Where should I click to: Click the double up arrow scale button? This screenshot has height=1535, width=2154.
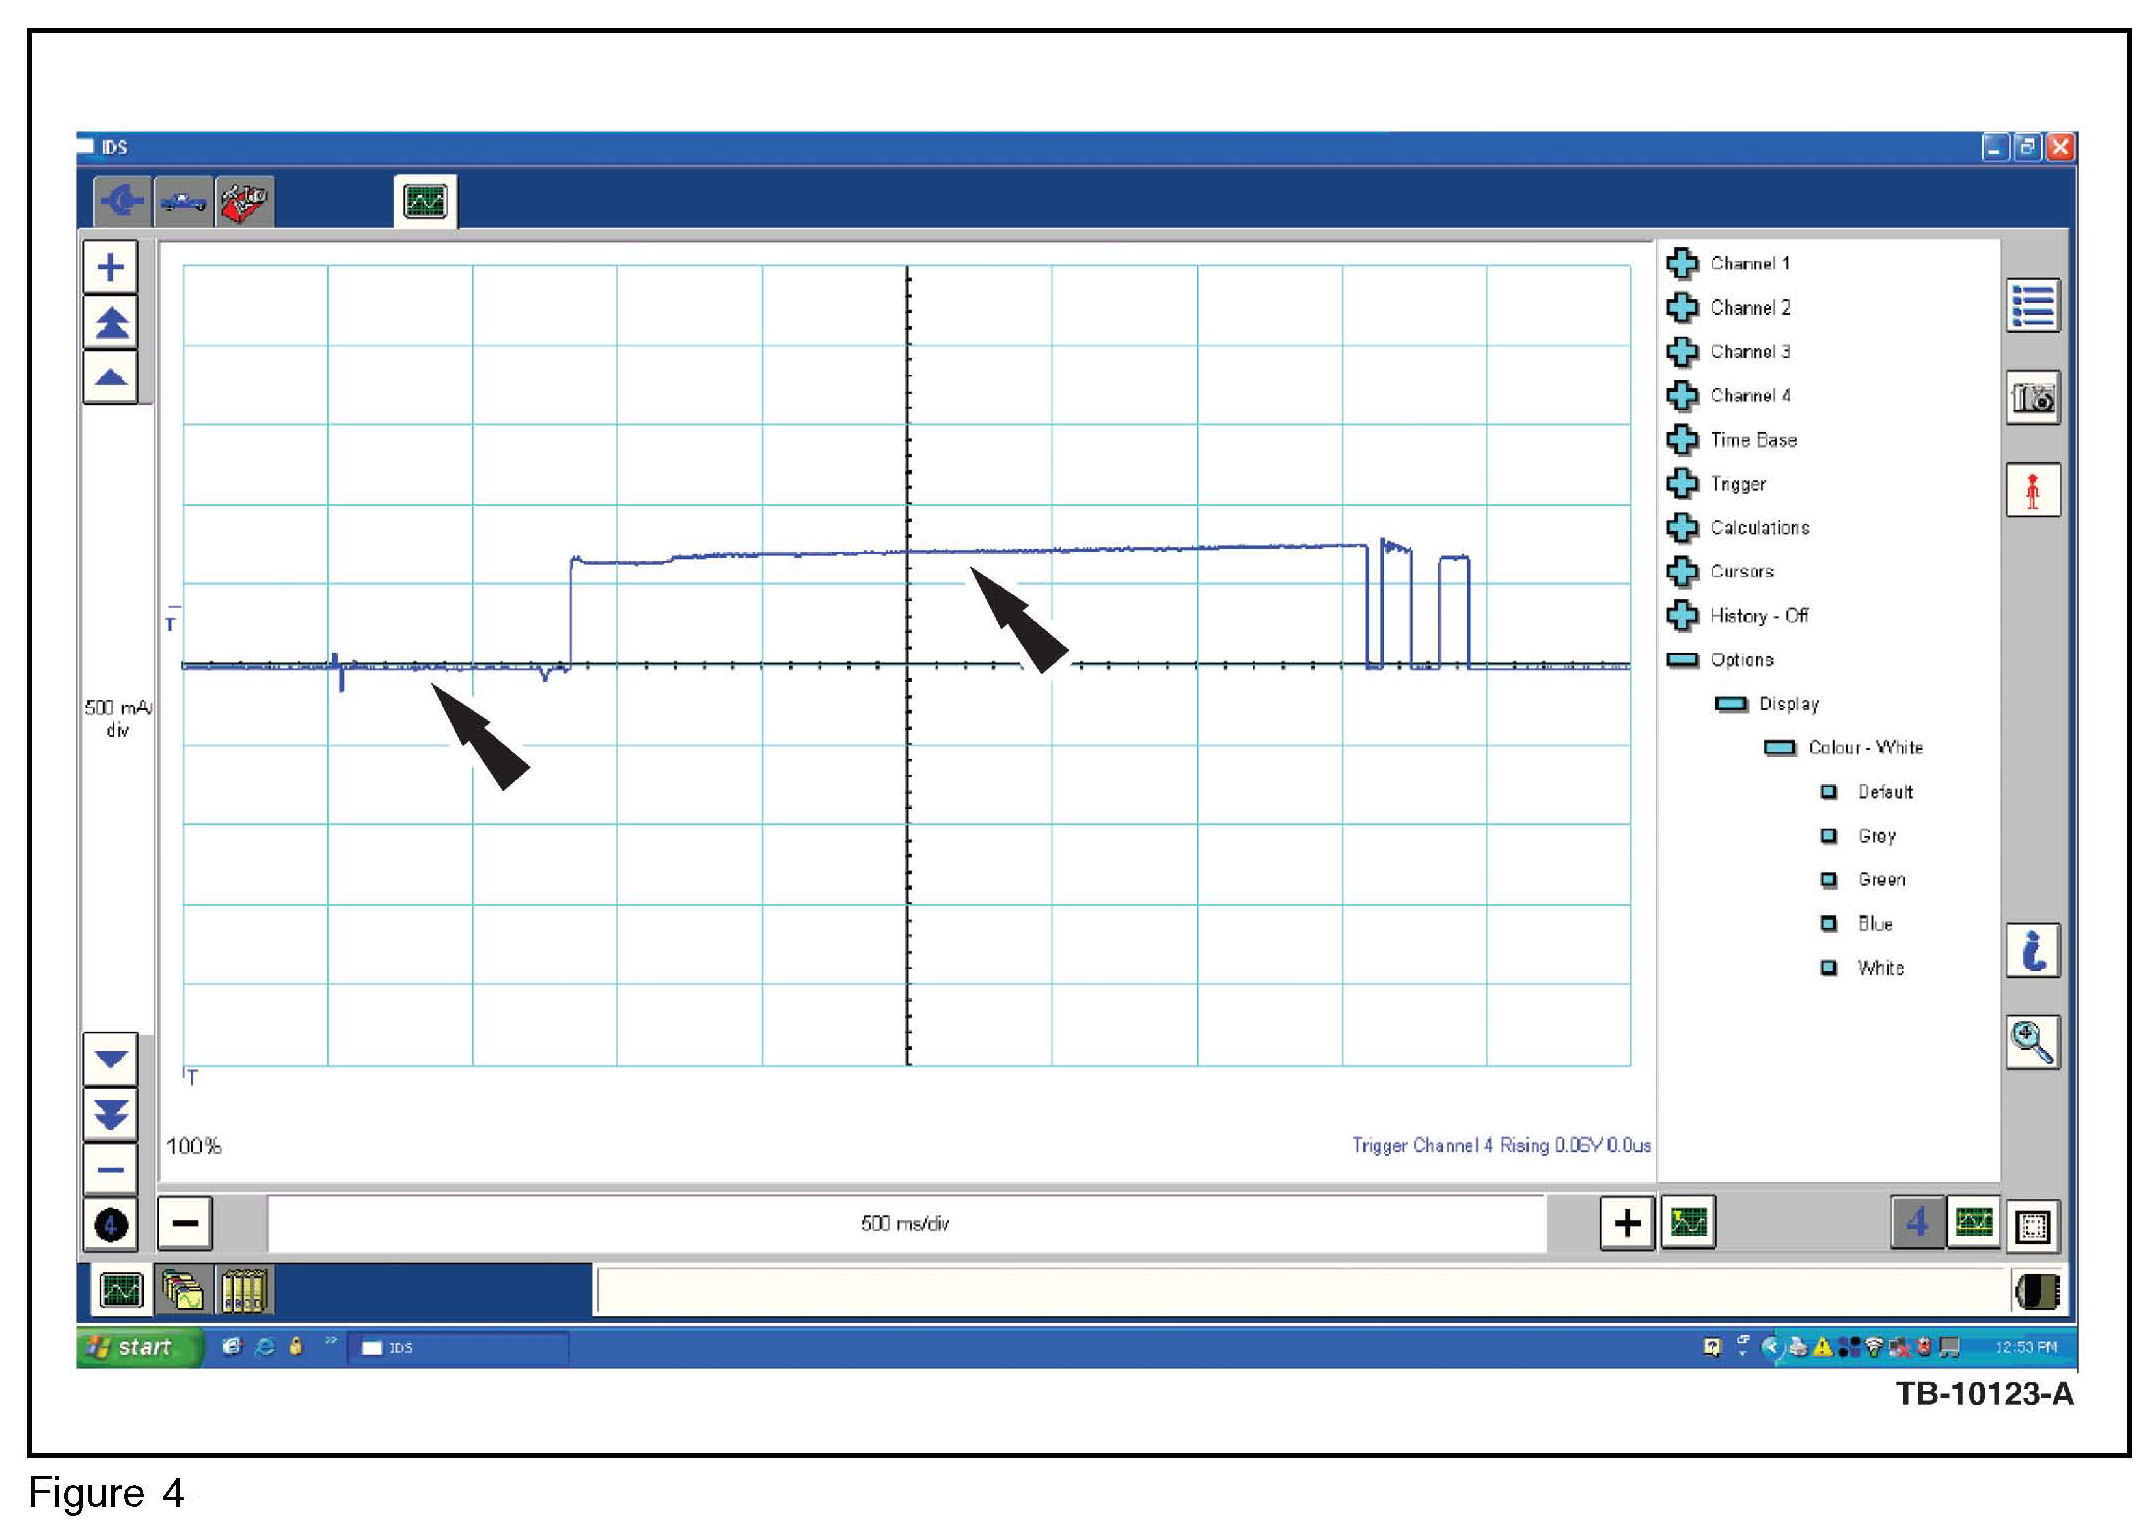[111, 323]
